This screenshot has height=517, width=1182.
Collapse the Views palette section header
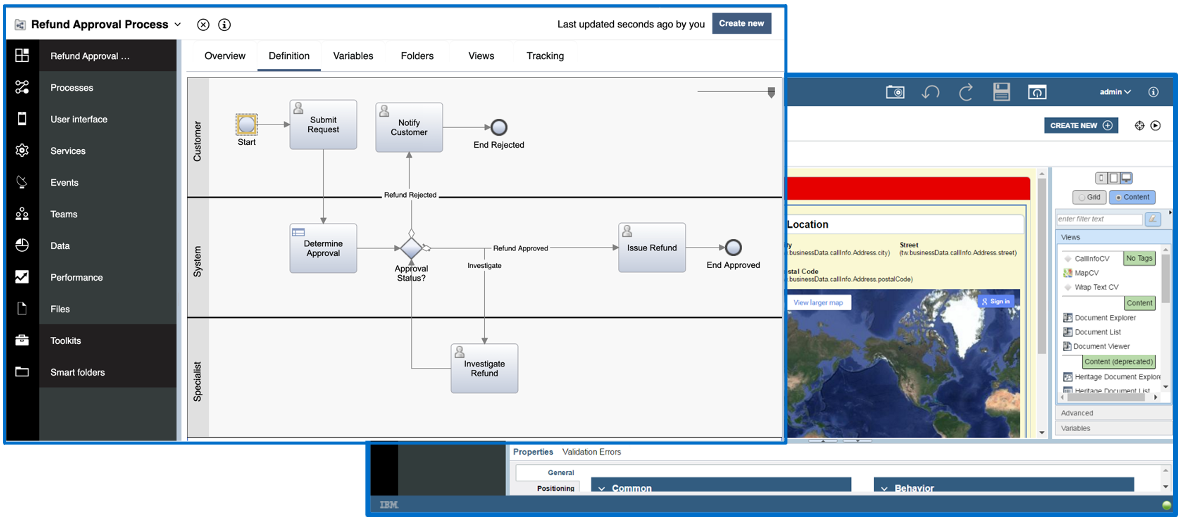[1114, 237]
